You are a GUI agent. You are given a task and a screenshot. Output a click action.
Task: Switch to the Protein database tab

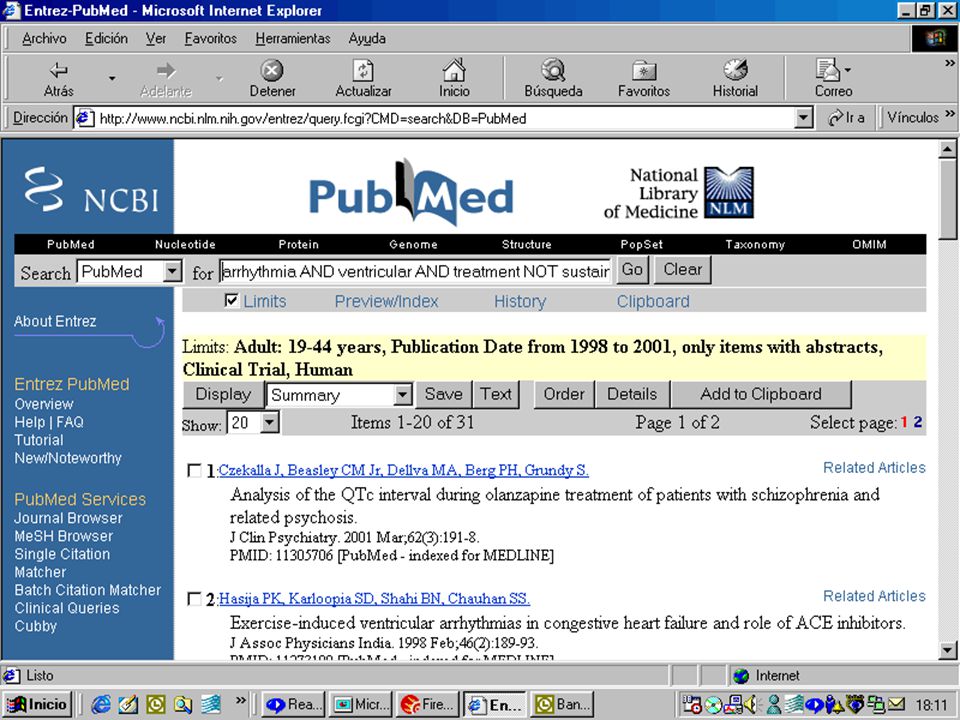coord(298,244)
